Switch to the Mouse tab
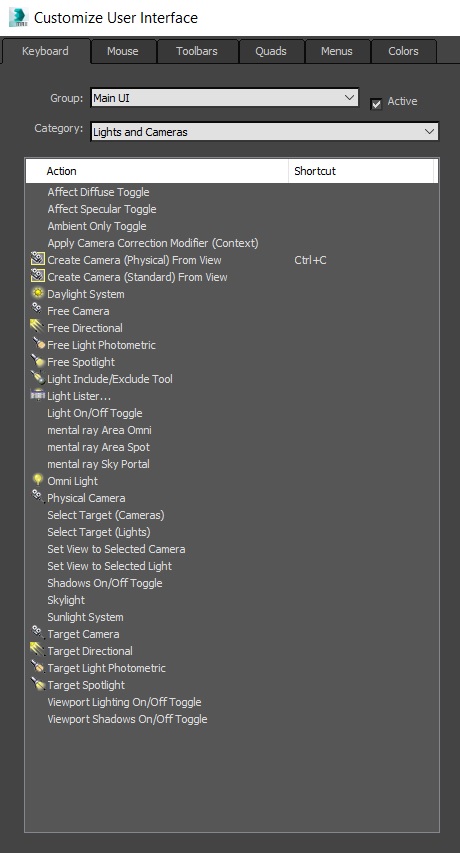This screenshot has height=853, width=460. coord(122,51)
